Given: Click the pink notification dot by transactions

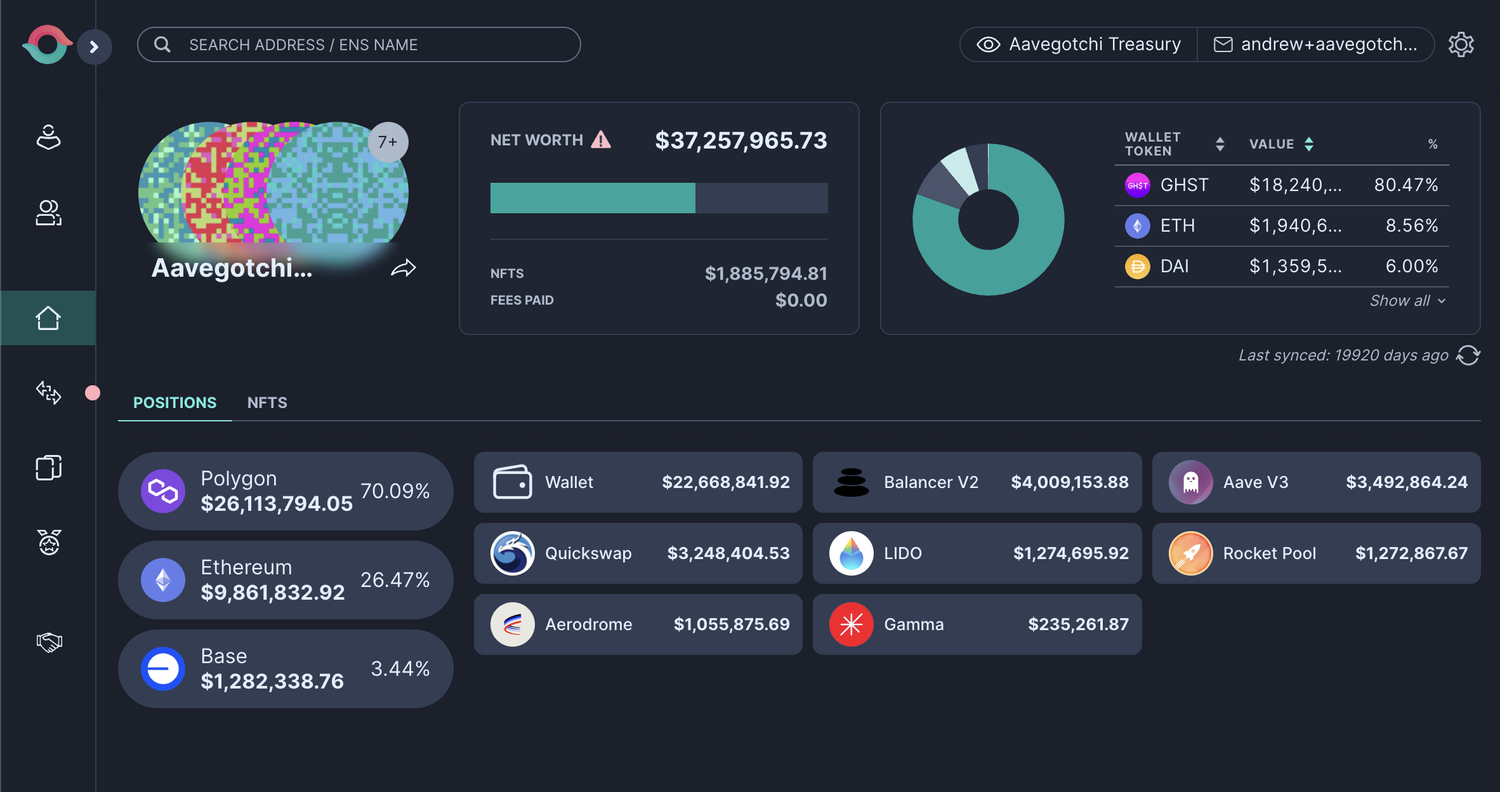Looking at the screenshot, I should [93, 393].
